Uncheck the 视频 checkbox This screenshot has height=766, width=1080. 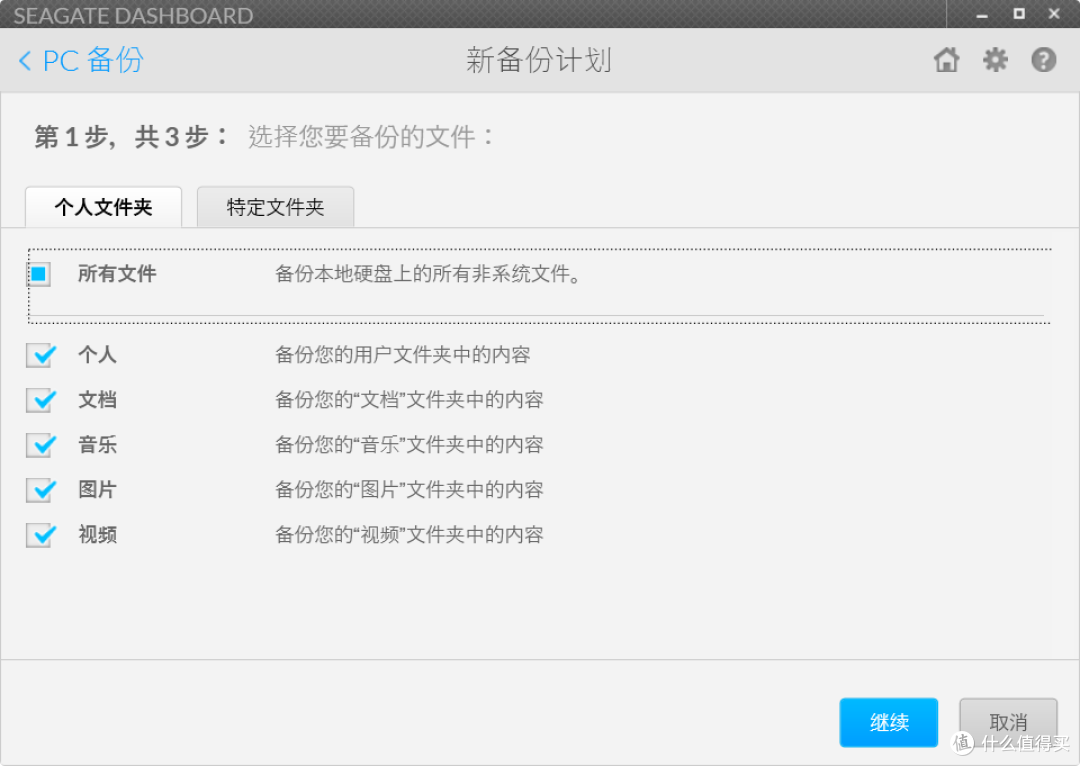41,535
